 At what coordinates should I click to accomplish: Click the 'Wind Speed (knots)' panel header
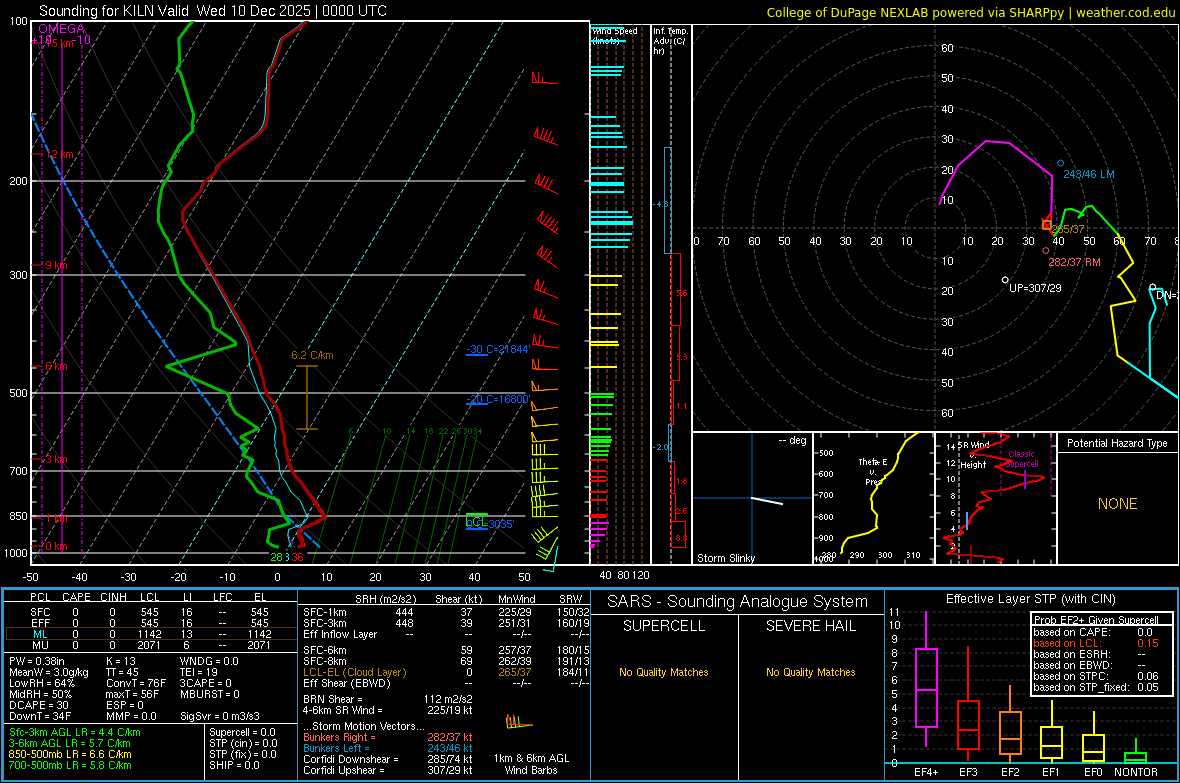(614, 35)
